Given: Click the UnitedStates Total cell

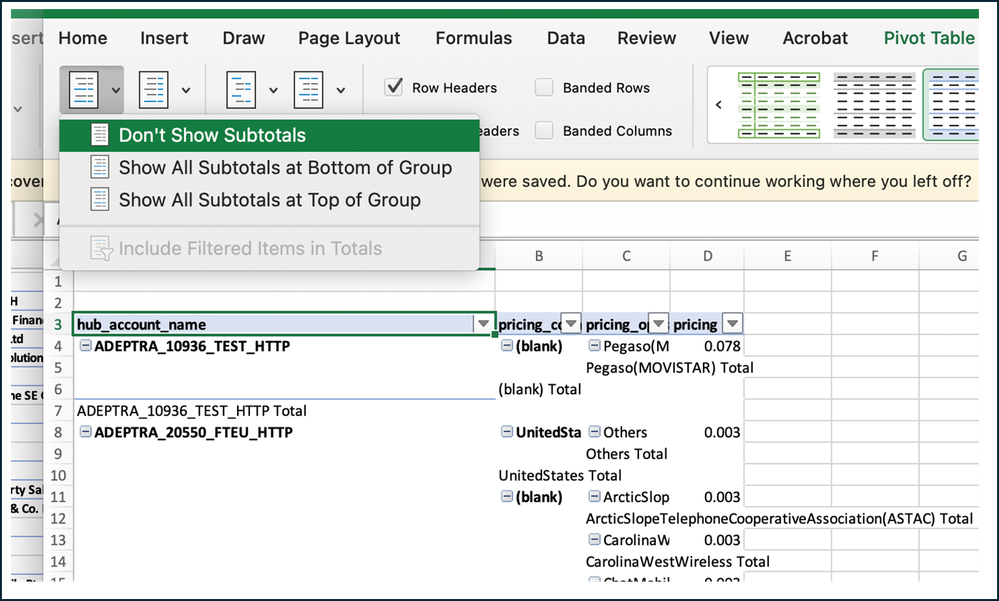Looking at the screenshot, I should pyautogui.click(x=560, y=475).
